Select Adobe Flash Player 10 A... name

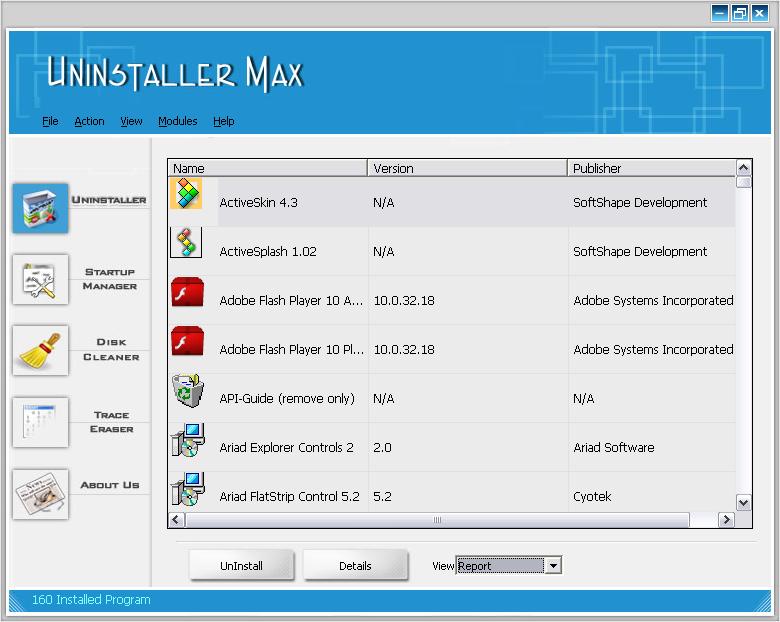point(291,301)
